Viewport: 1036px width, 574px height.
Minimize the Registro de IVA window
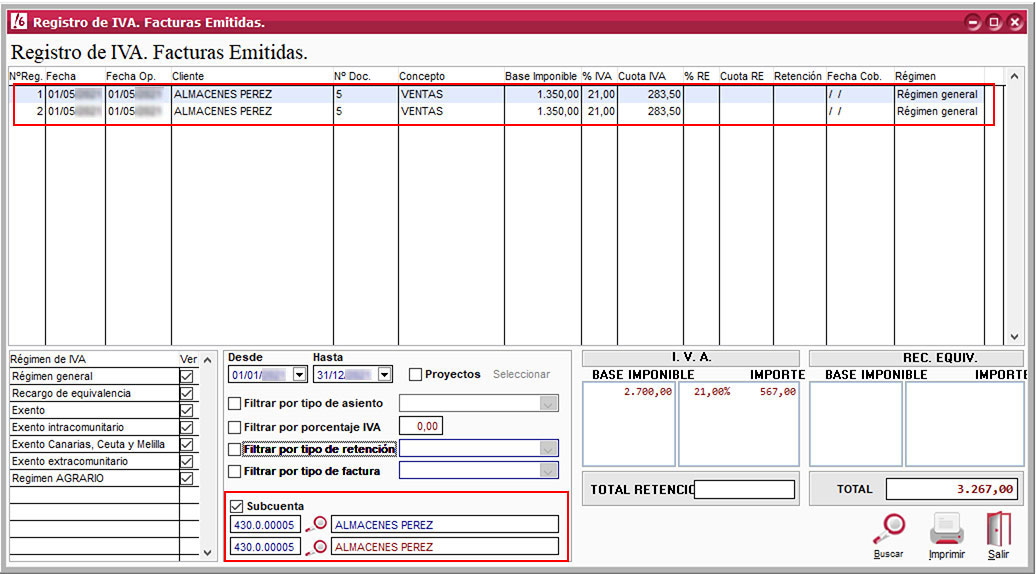pos(973,22)
